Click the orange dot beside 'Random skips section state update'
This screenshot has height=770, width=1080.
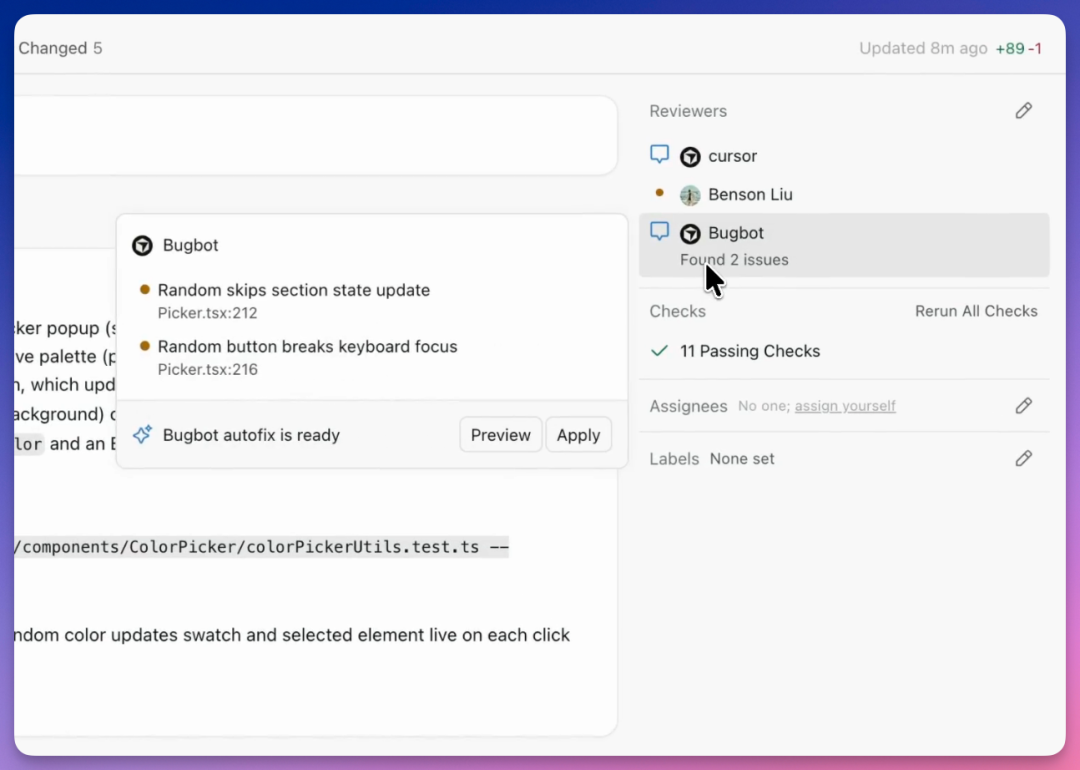click(x=145, y=289)
